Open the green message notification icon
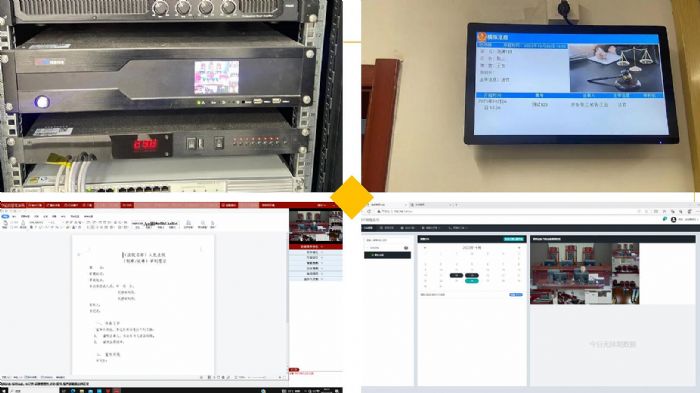Viewport: 700px width, 393px height. (665, 219)
